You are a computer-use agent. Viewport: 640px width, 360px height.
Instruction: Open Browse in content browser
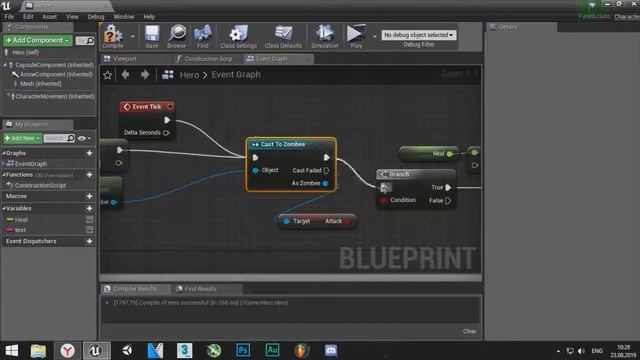coord(177,36)
